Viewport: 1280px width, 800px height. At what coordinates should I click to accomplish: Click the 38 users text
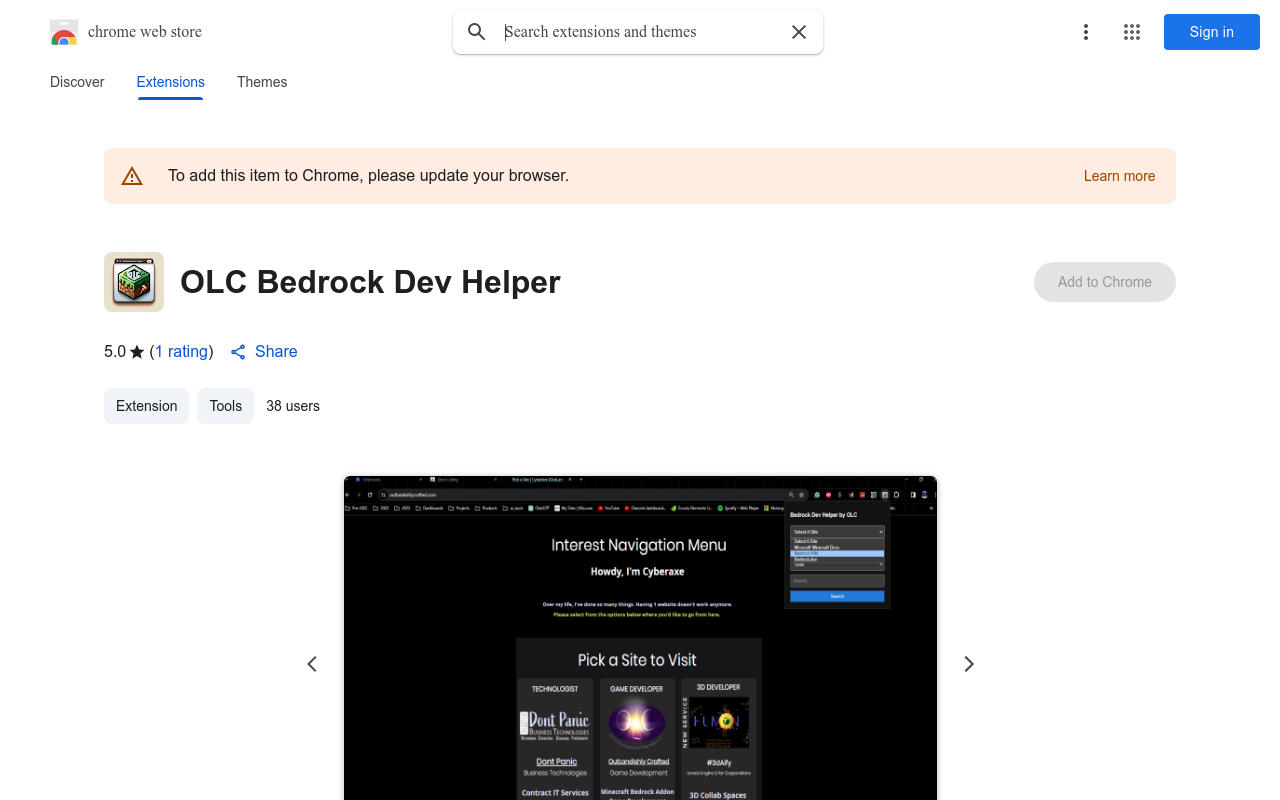coord(293,406)
